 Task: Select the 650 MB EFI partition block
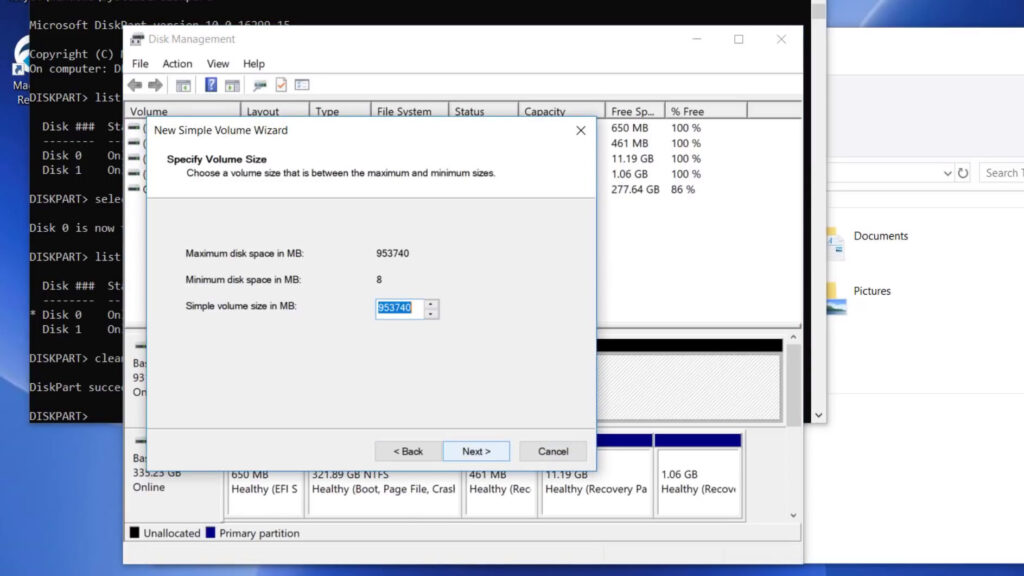(265, 494)
